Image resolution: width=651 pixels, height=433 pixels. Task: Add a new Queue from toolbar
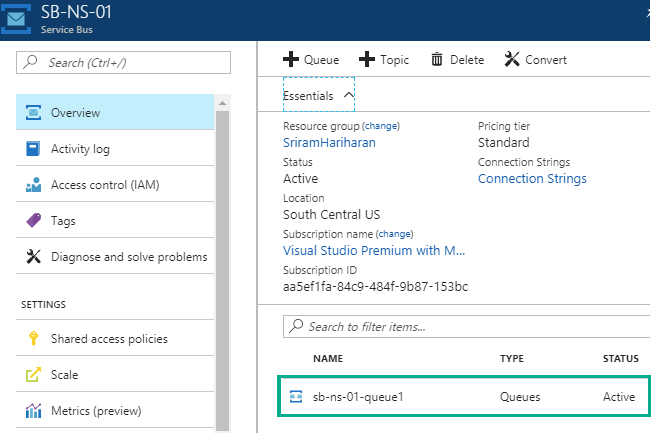coord(311,60)
